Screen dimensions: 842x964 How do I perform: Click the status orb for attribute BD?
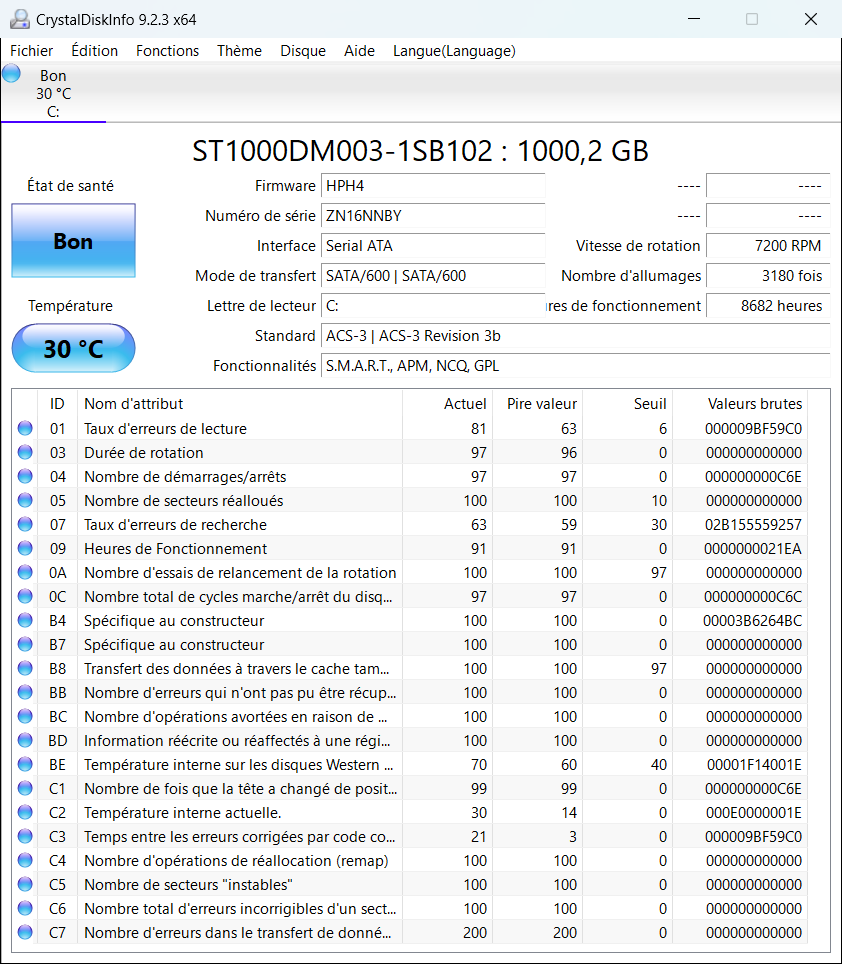coord(25,740)
